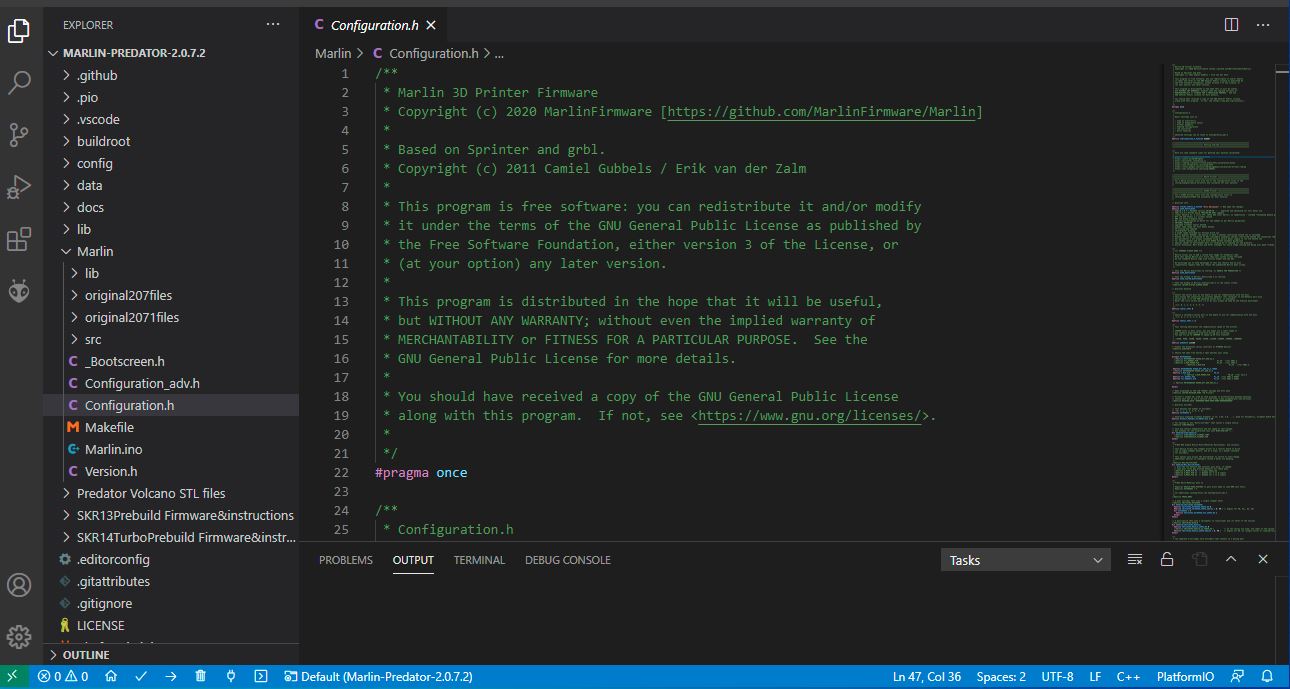Open the Source Control view
Viewport: 1290px width, 689px height.
coord(19,134)
